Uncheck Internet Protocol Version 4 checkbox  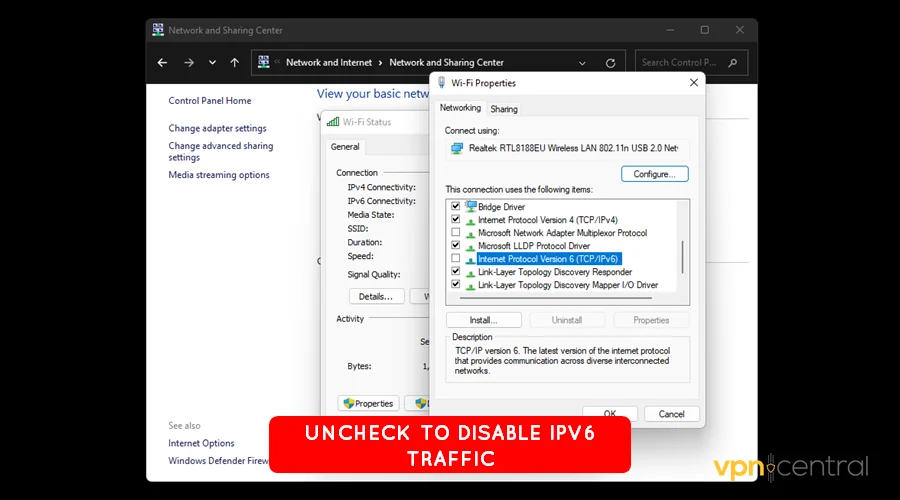tap(456, 219)
